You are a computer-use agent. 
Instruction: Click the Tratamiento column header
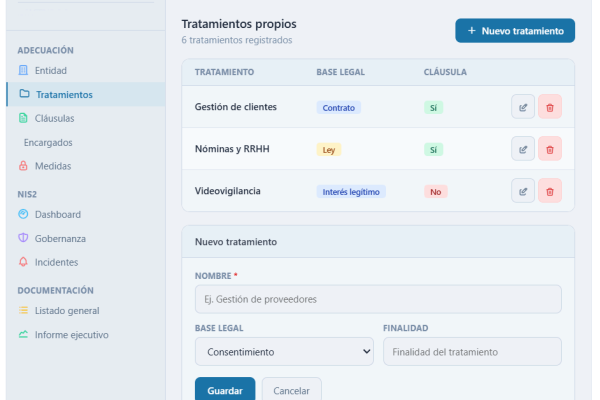224,72
